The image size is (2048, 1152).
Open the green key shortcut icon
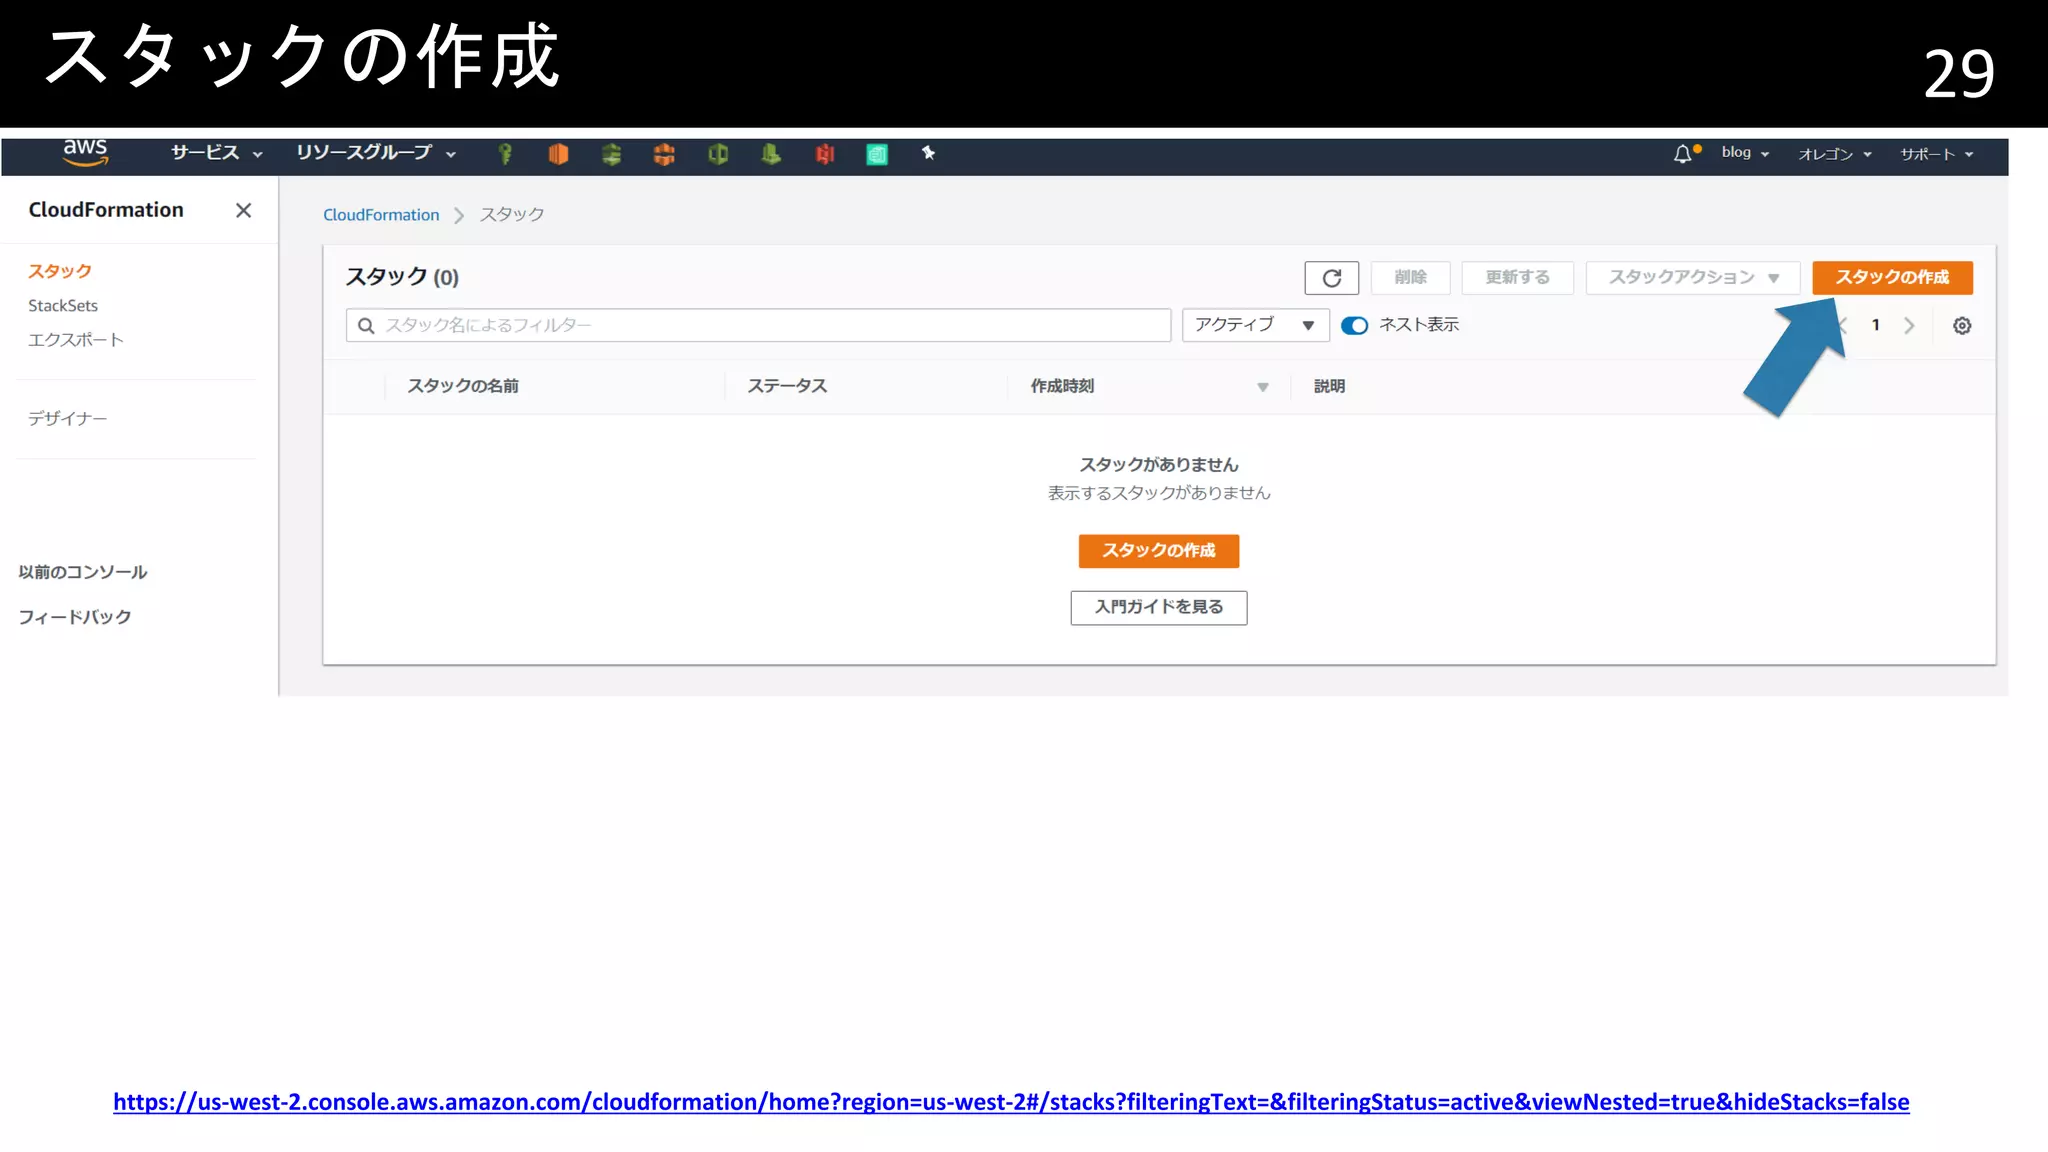(x=505, y=154)
